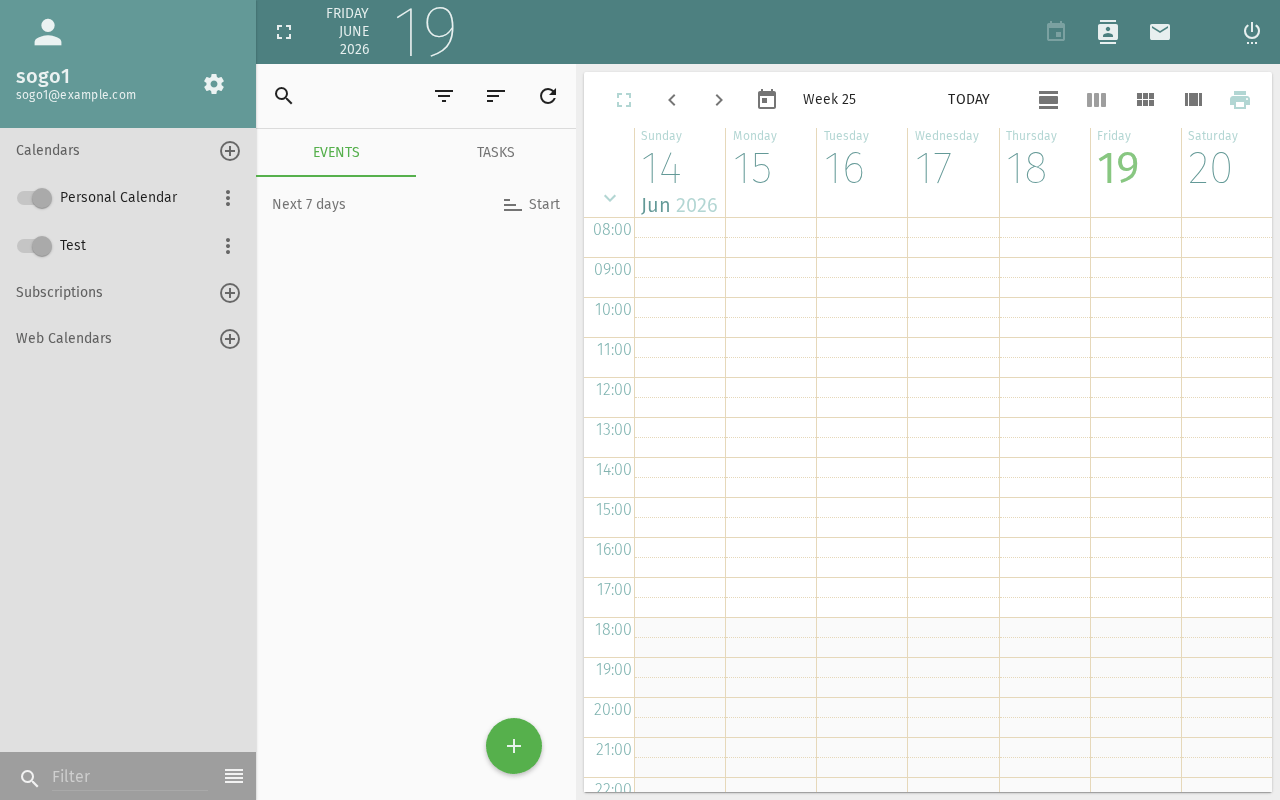Select Tuesday 16 day header
Viewport: 1280px width, 800px height.
(862, 172)
